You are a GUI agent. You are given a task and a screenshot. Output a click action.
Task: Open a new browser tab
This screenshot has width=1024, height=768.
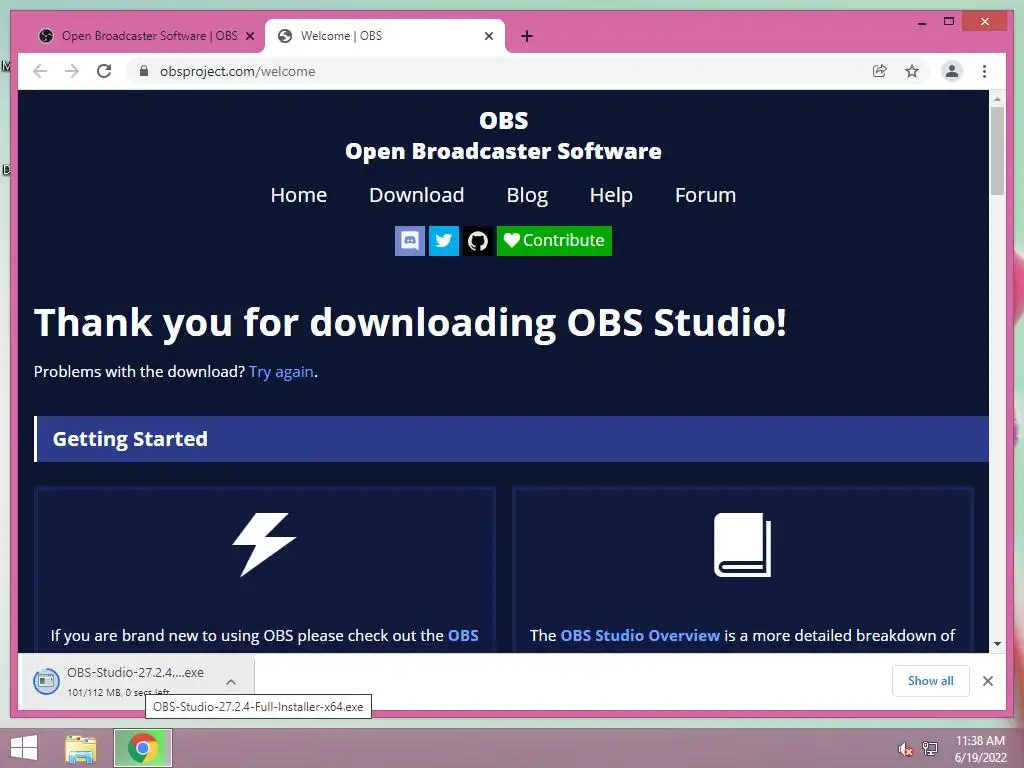527,36
